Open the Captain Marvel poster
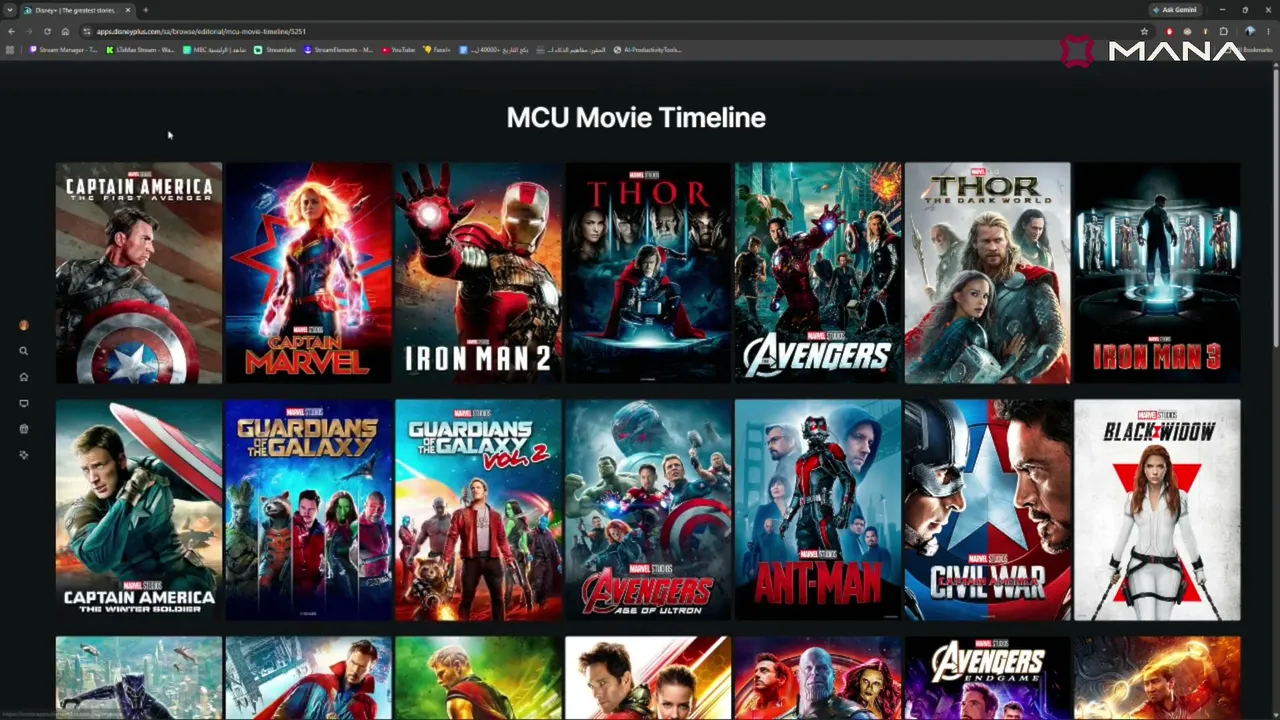1280x720 pixels. [x=309, y=273]
